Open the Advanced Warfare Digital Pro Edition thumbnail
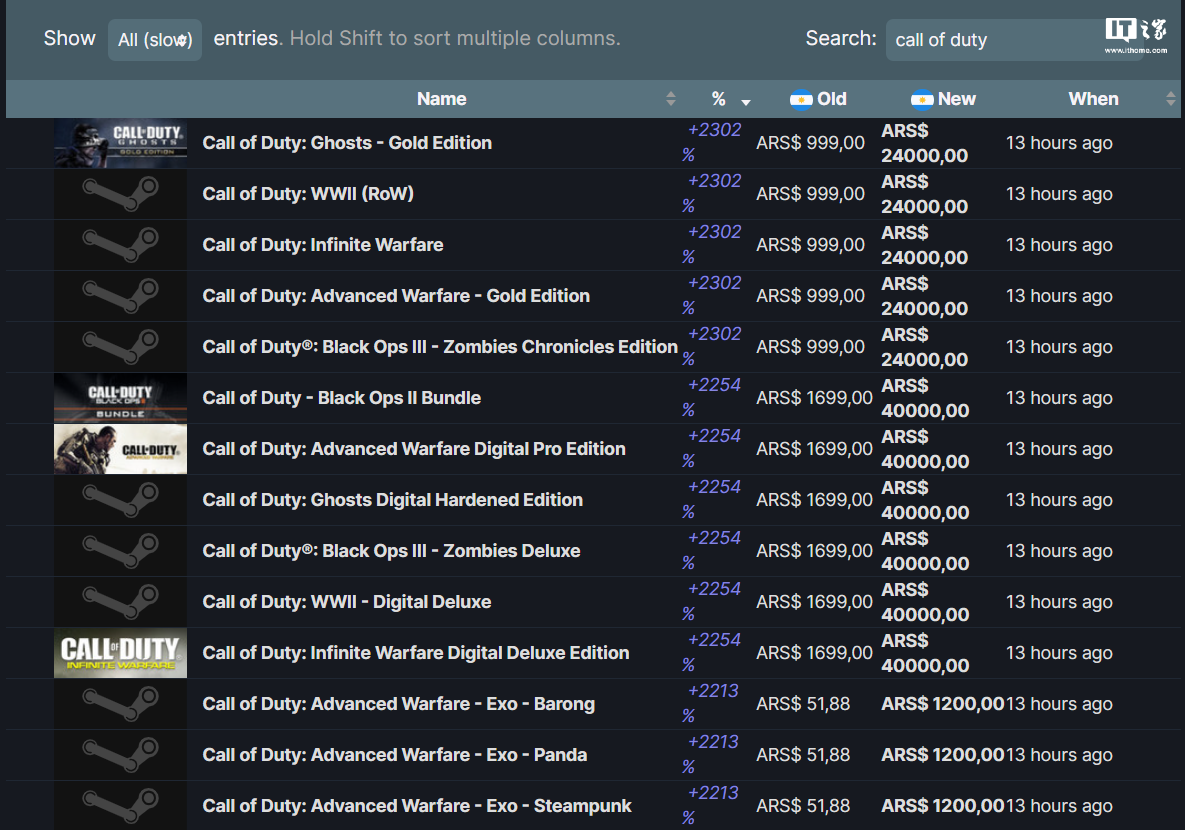This screenshot has width=1185, height=830. 120,449
